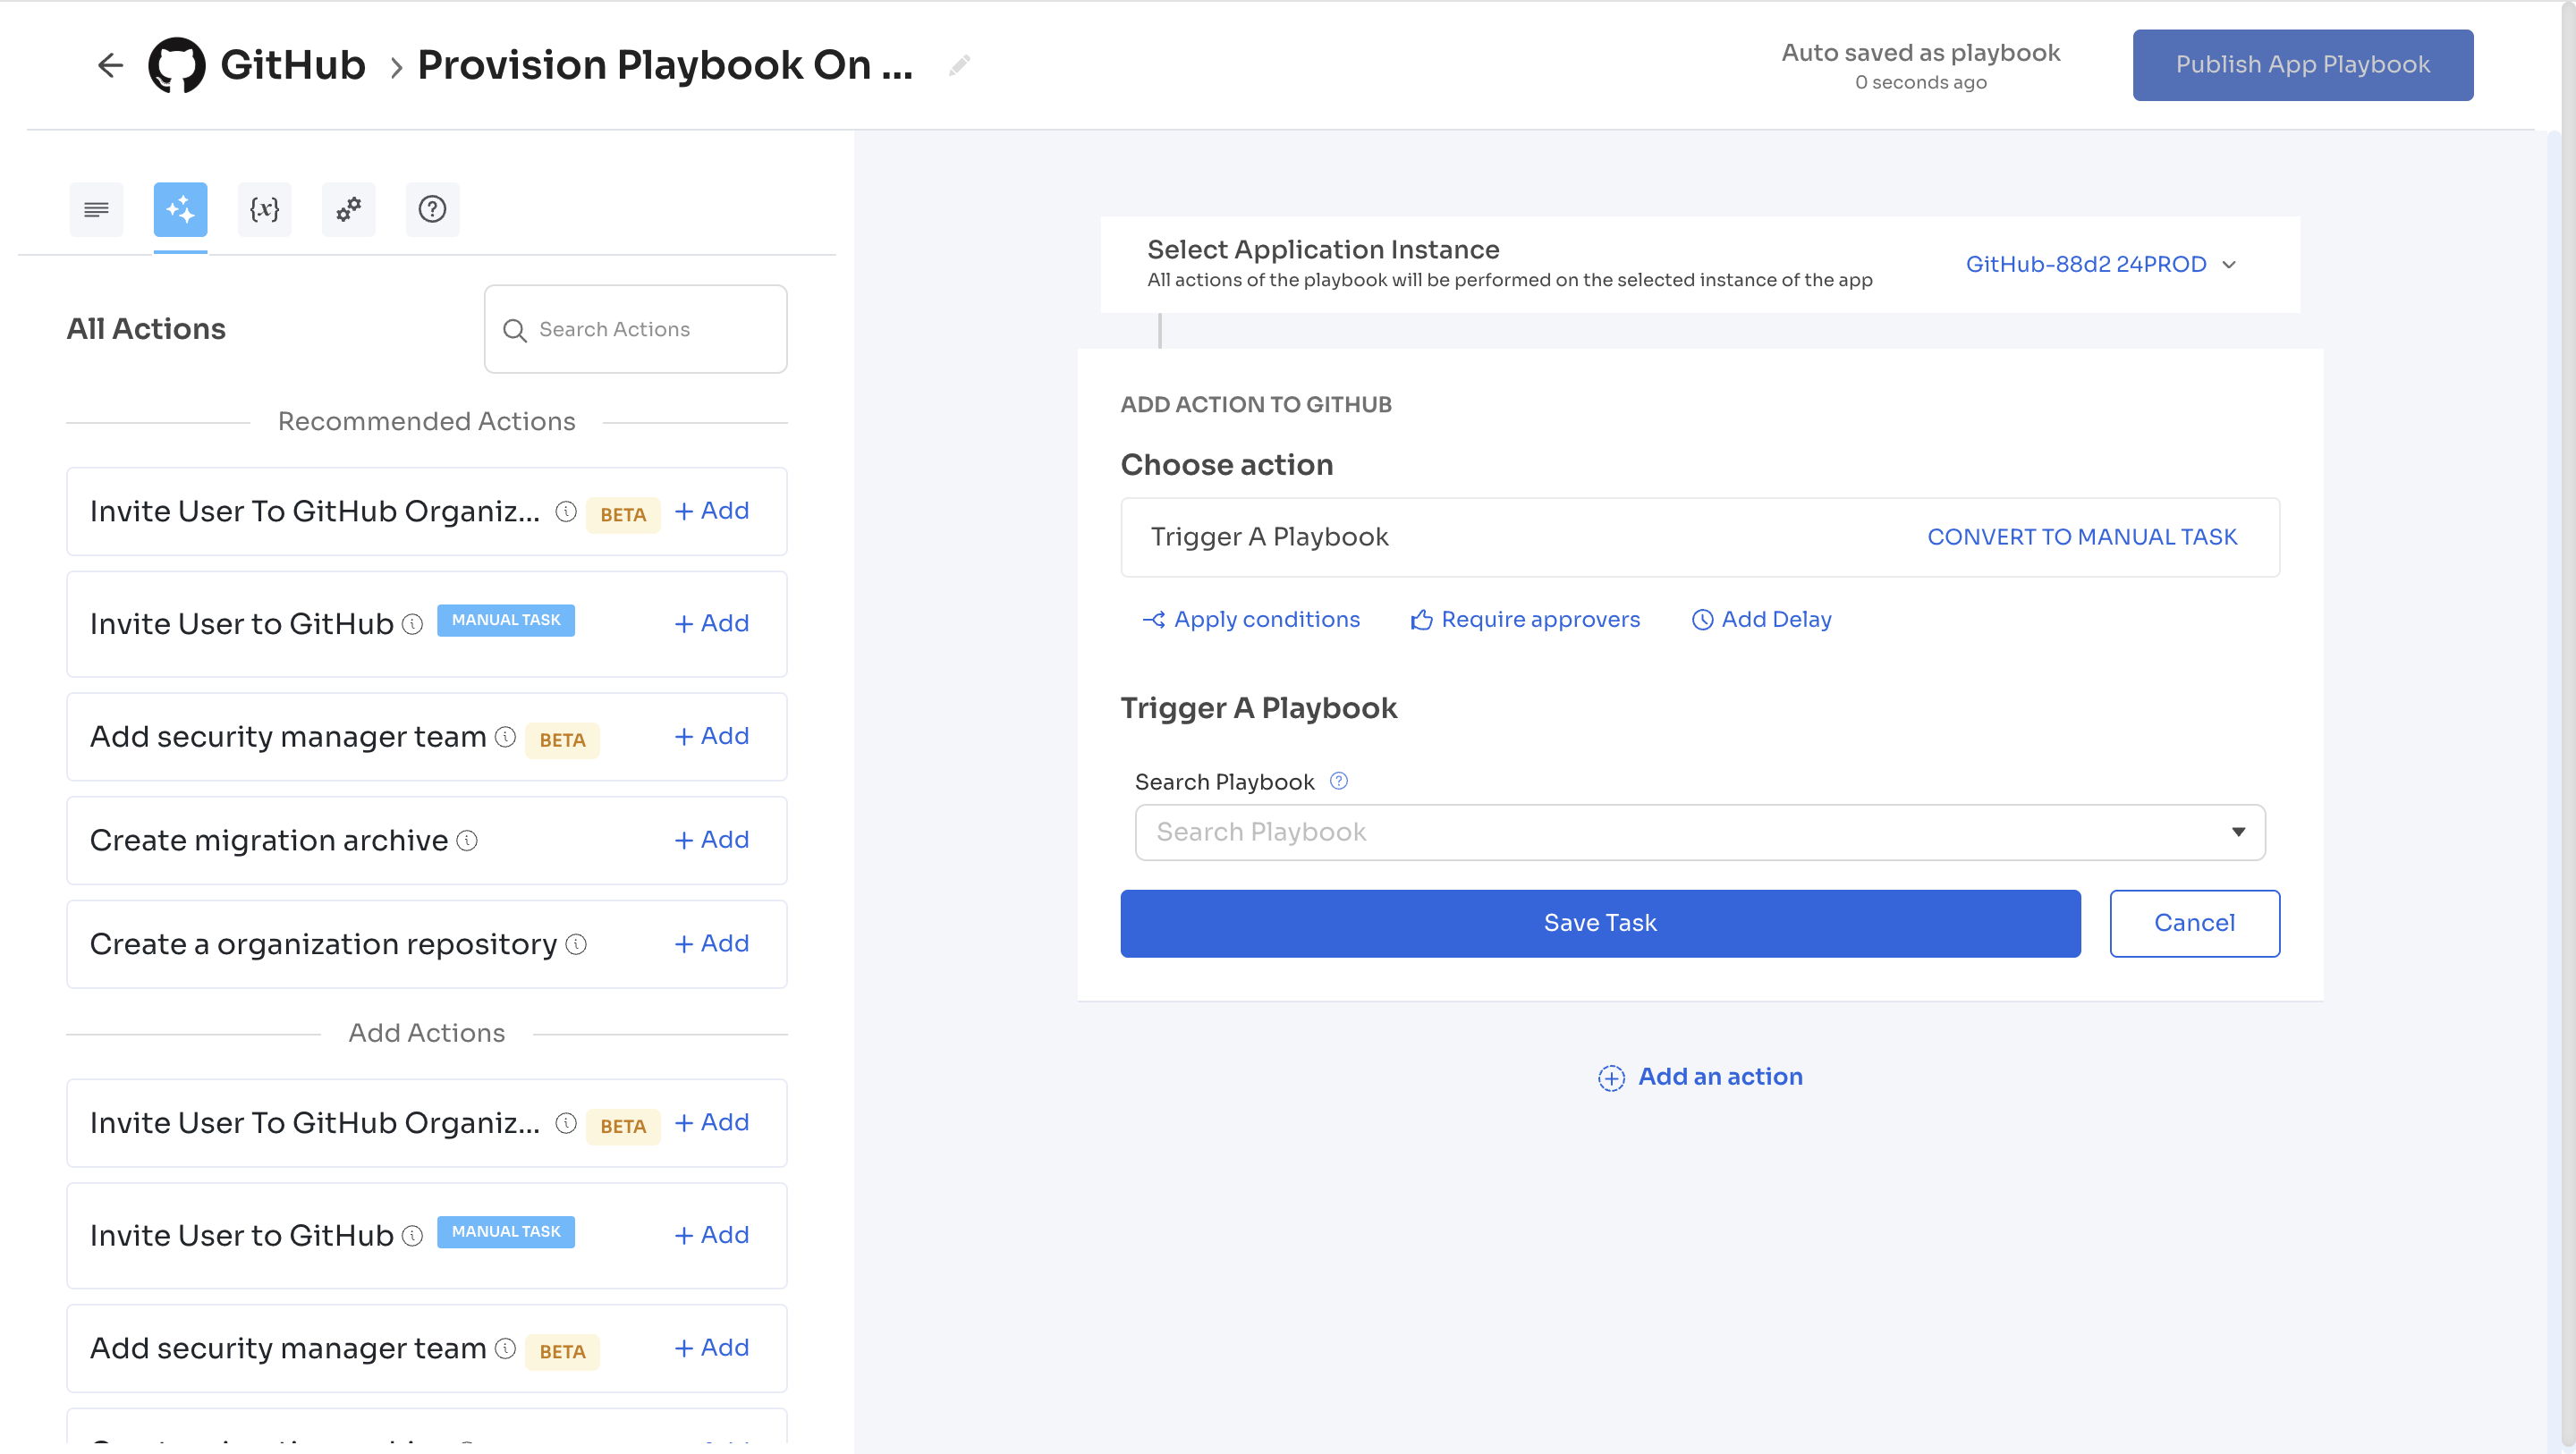This screenshot has width=2576, height=1454.
Task: Click the GitHub logo icon
Action: (x=177, y=65)
